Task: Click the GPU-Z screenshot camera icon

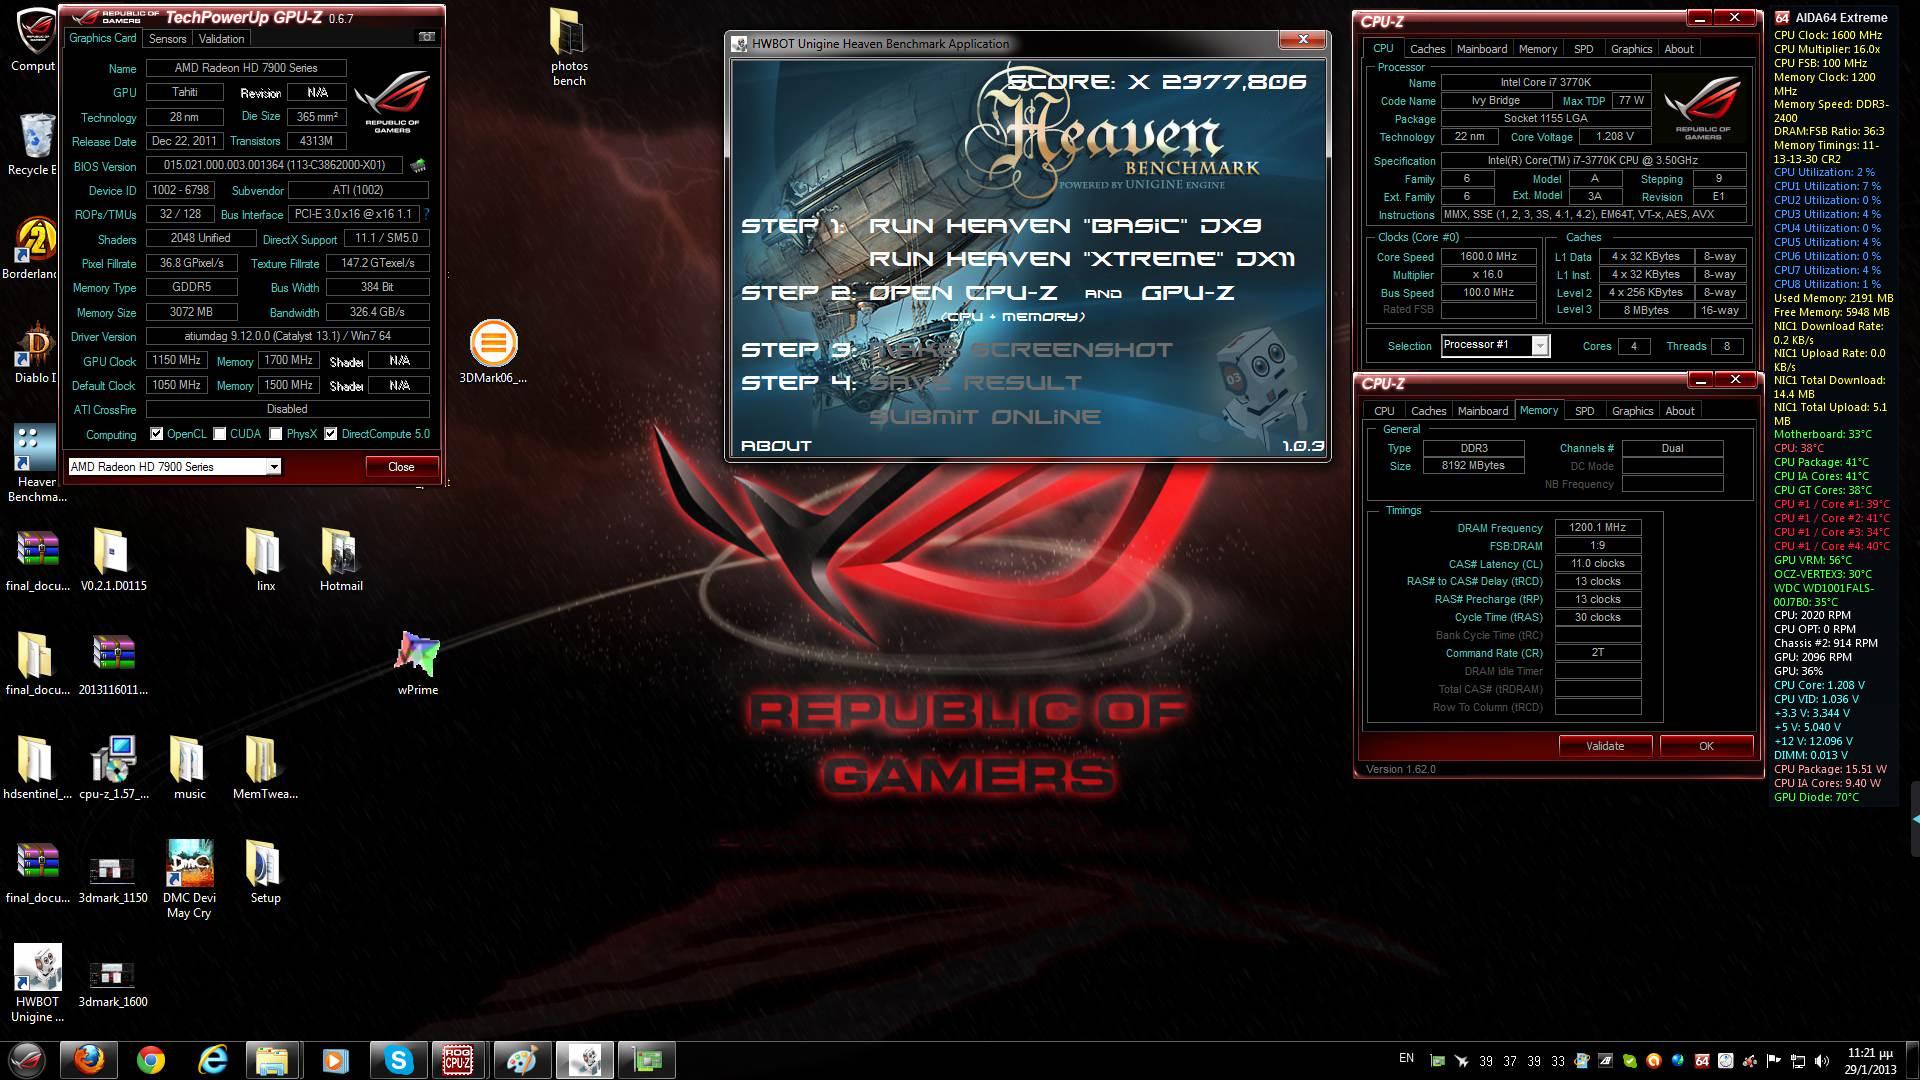Action: tap(427, 37)
